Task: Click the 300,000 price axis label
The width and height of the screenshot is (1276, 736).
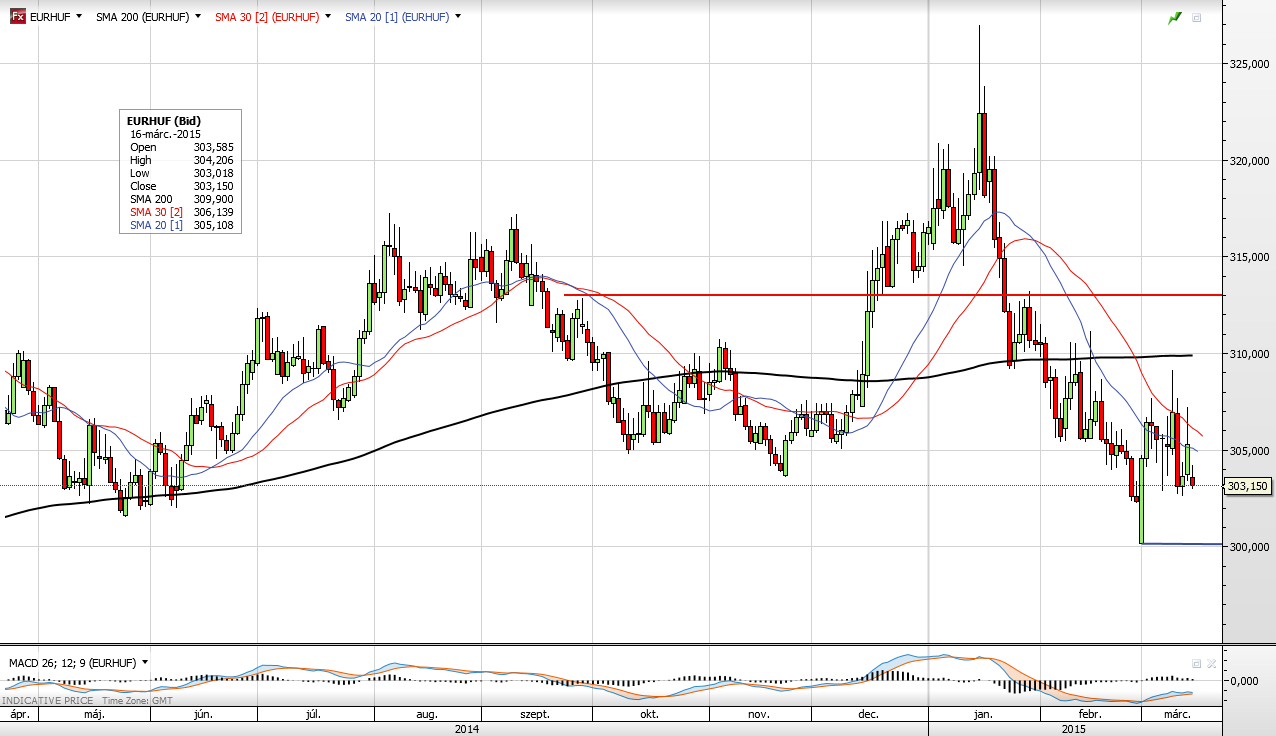Action: click(1248, 547)
